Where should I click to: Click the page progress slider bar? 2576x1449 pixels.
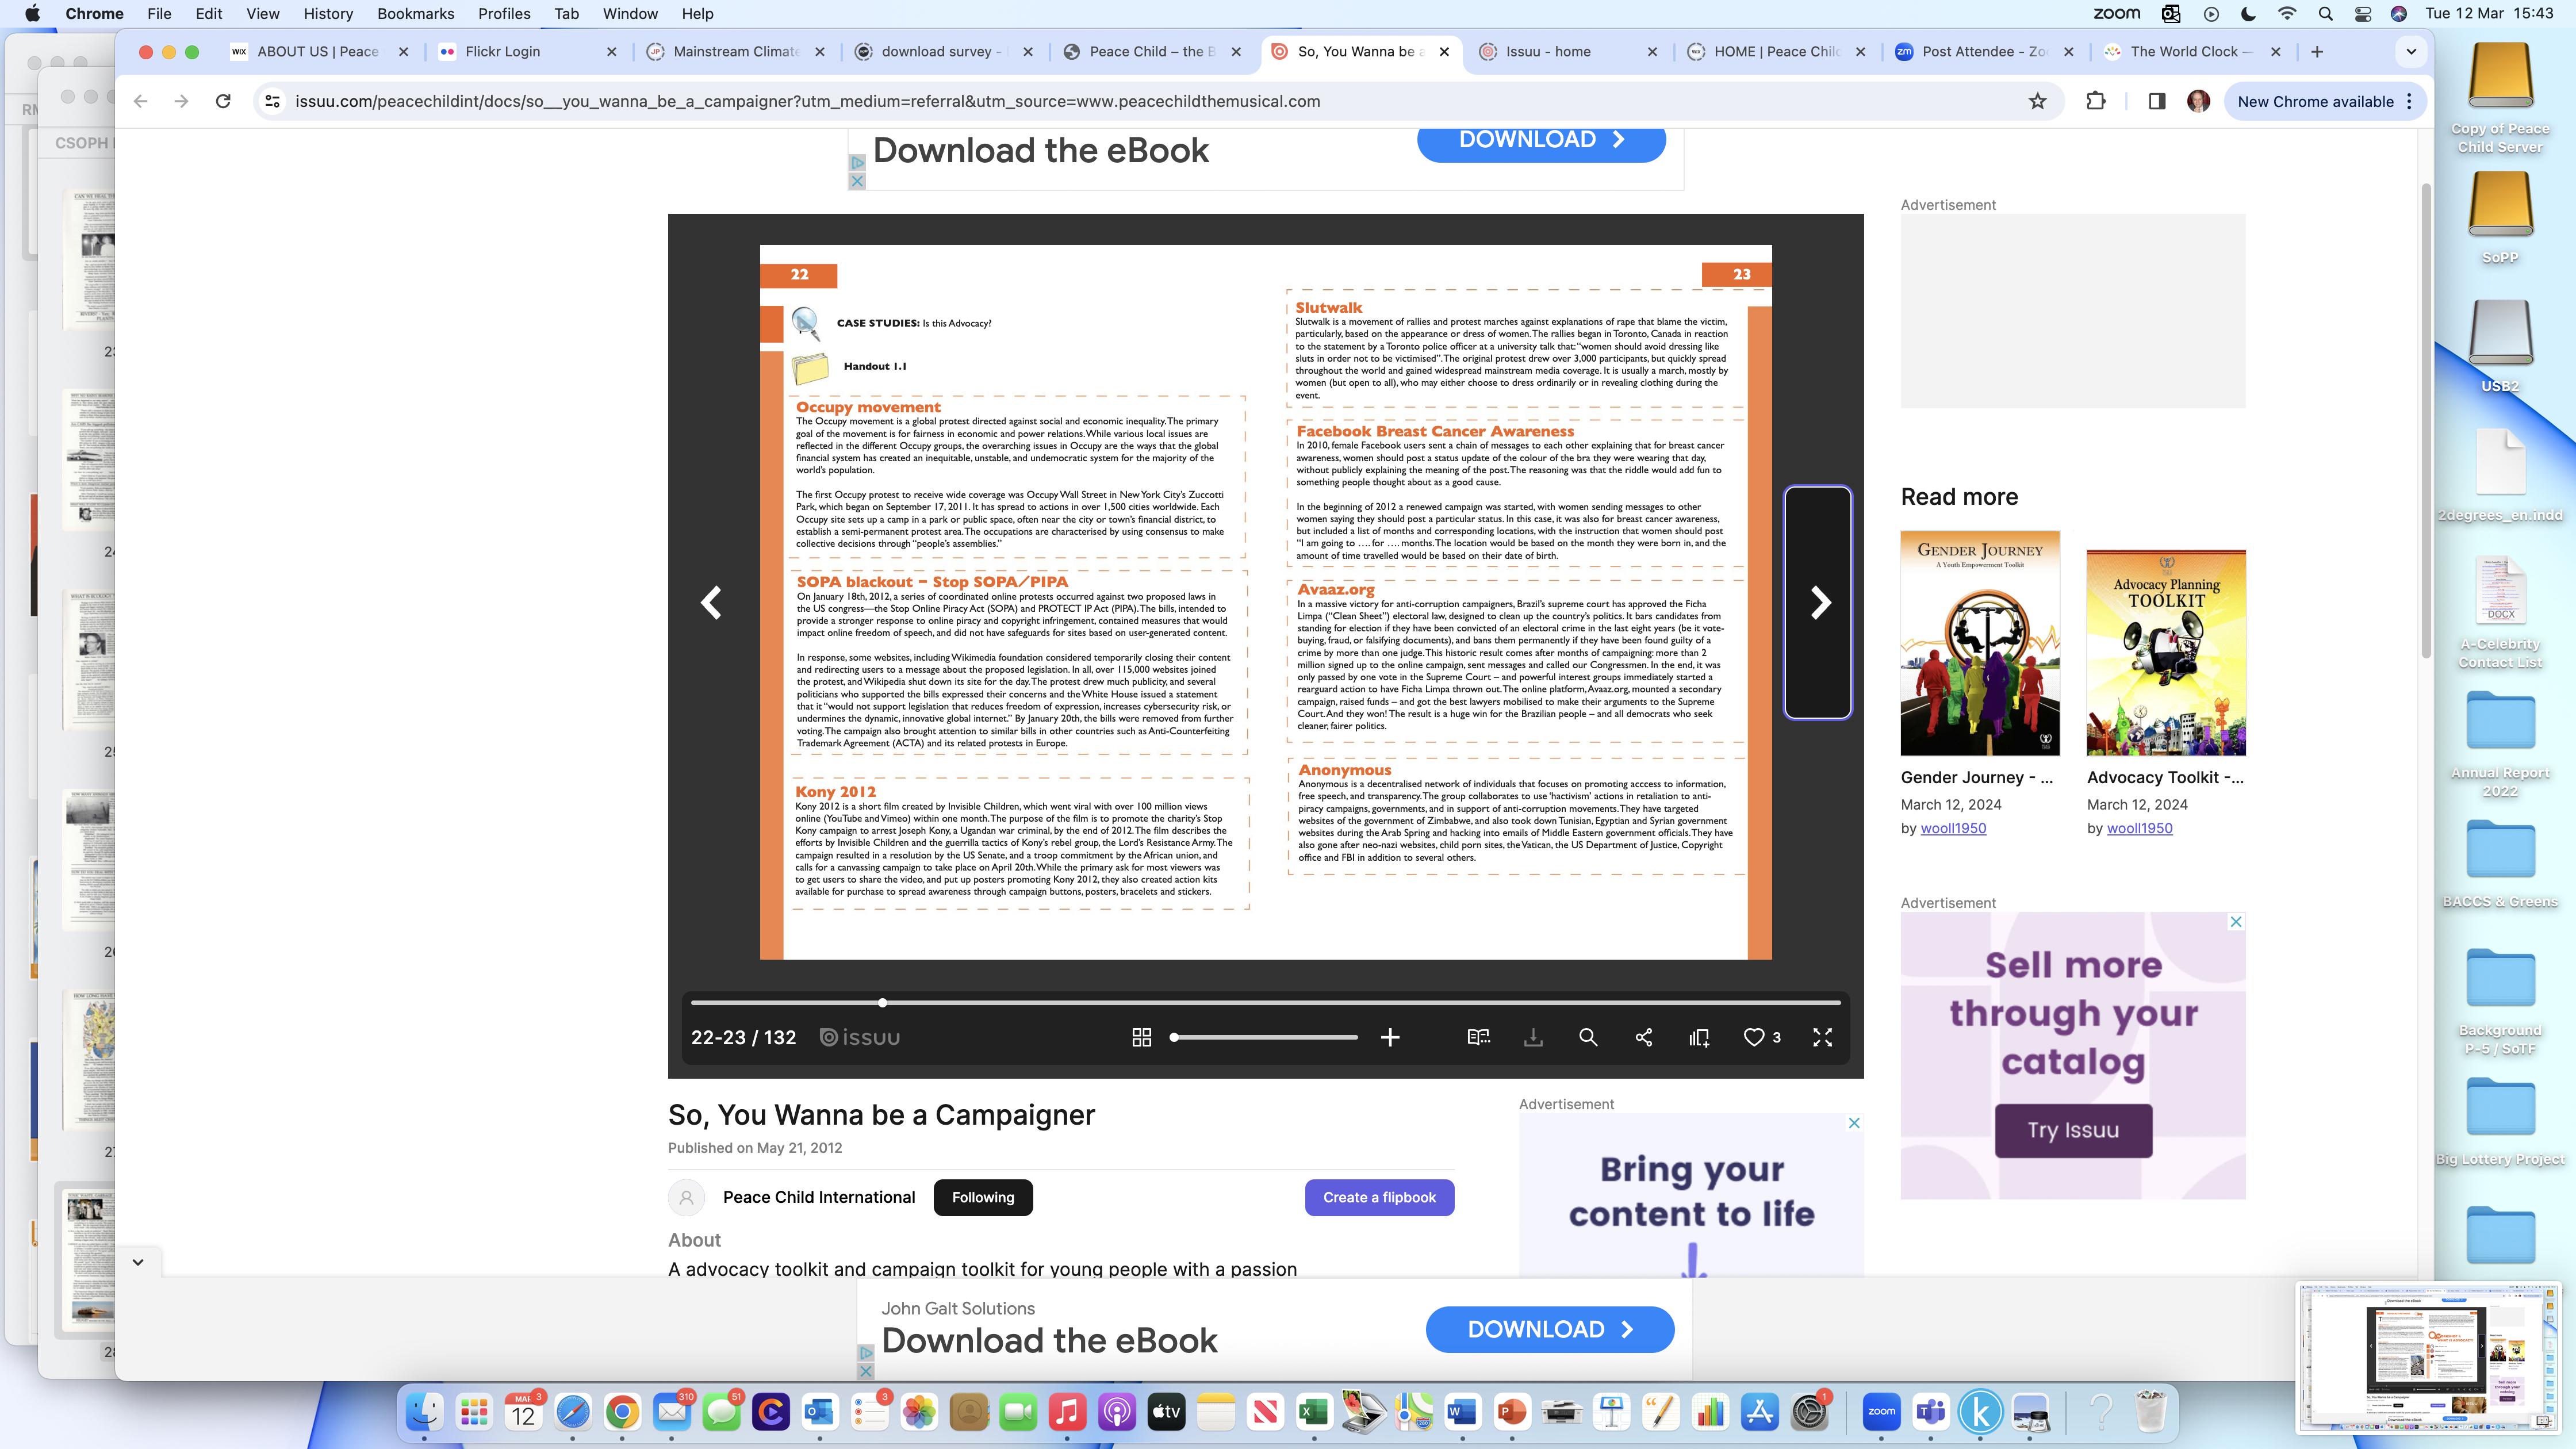coord(1265,1002)
